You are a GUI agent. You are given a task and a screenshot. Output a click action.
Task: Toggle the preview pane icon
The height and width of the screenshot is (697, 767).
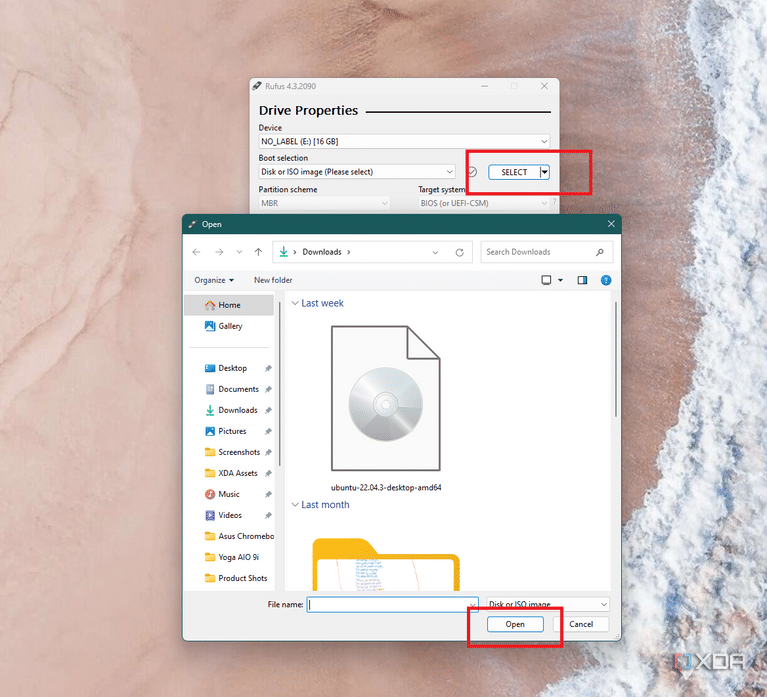582,280
